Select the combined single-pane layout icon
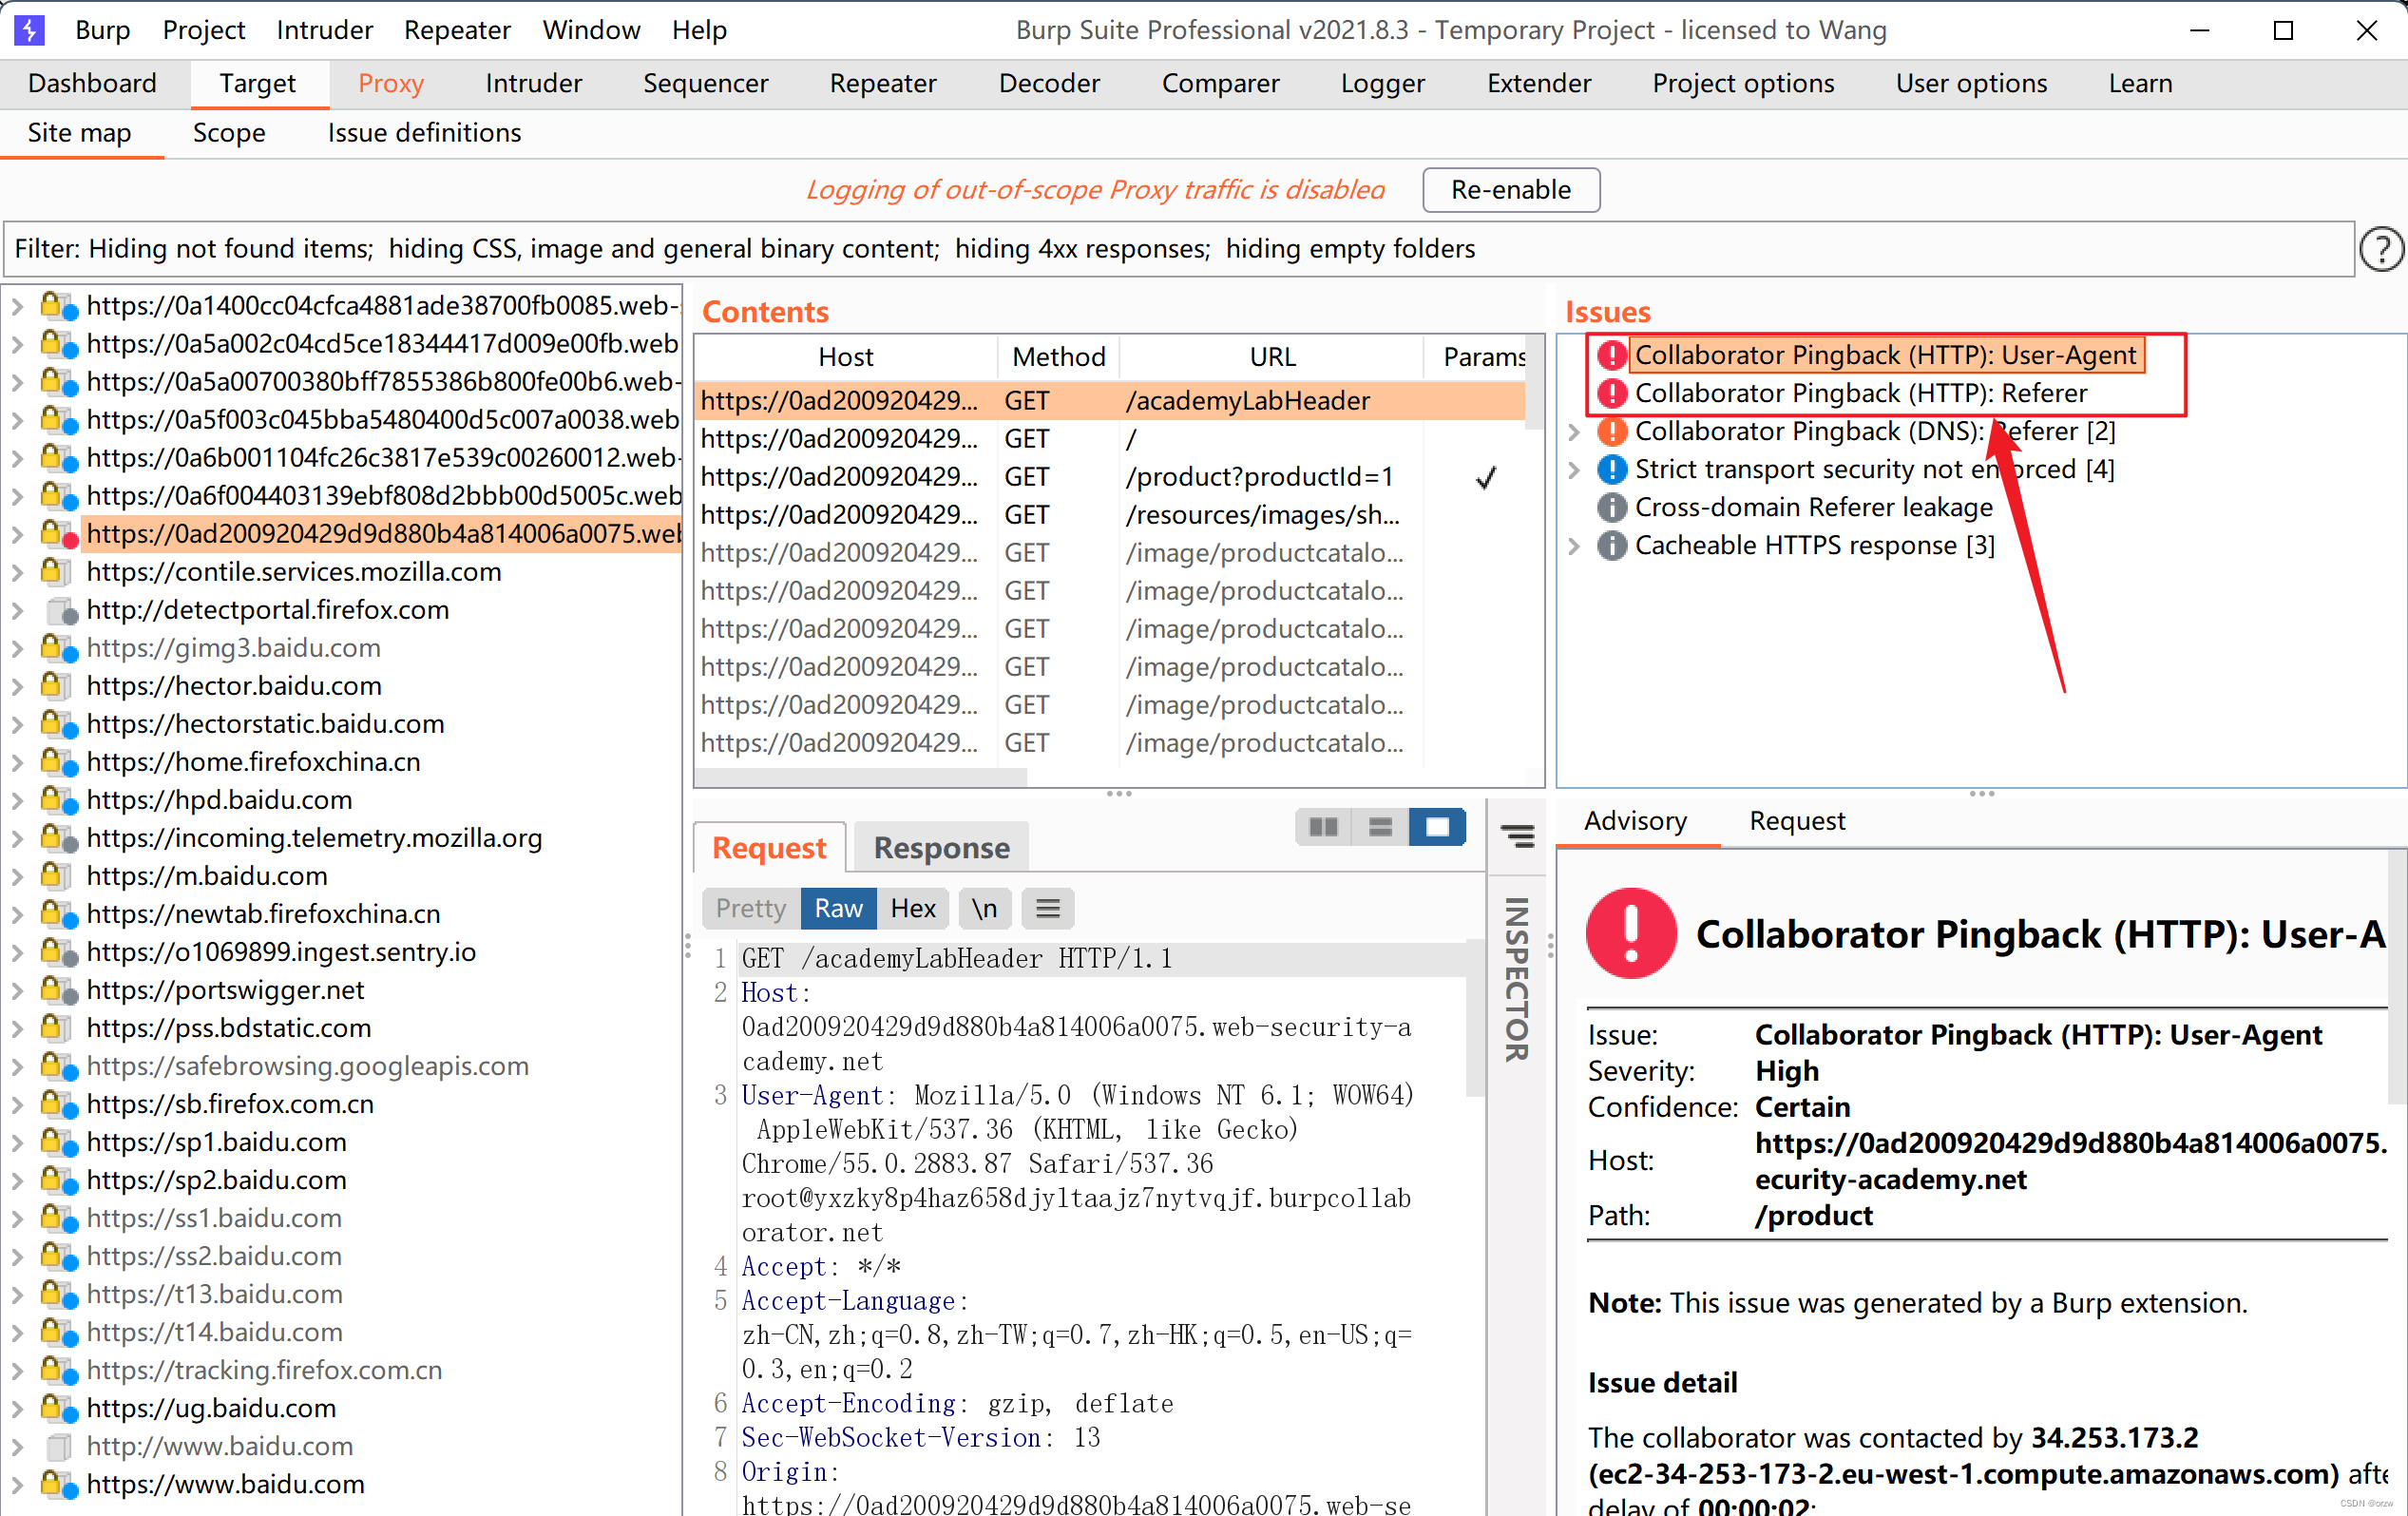This screenshot has height=1516, width=2408. point(1437,827)
